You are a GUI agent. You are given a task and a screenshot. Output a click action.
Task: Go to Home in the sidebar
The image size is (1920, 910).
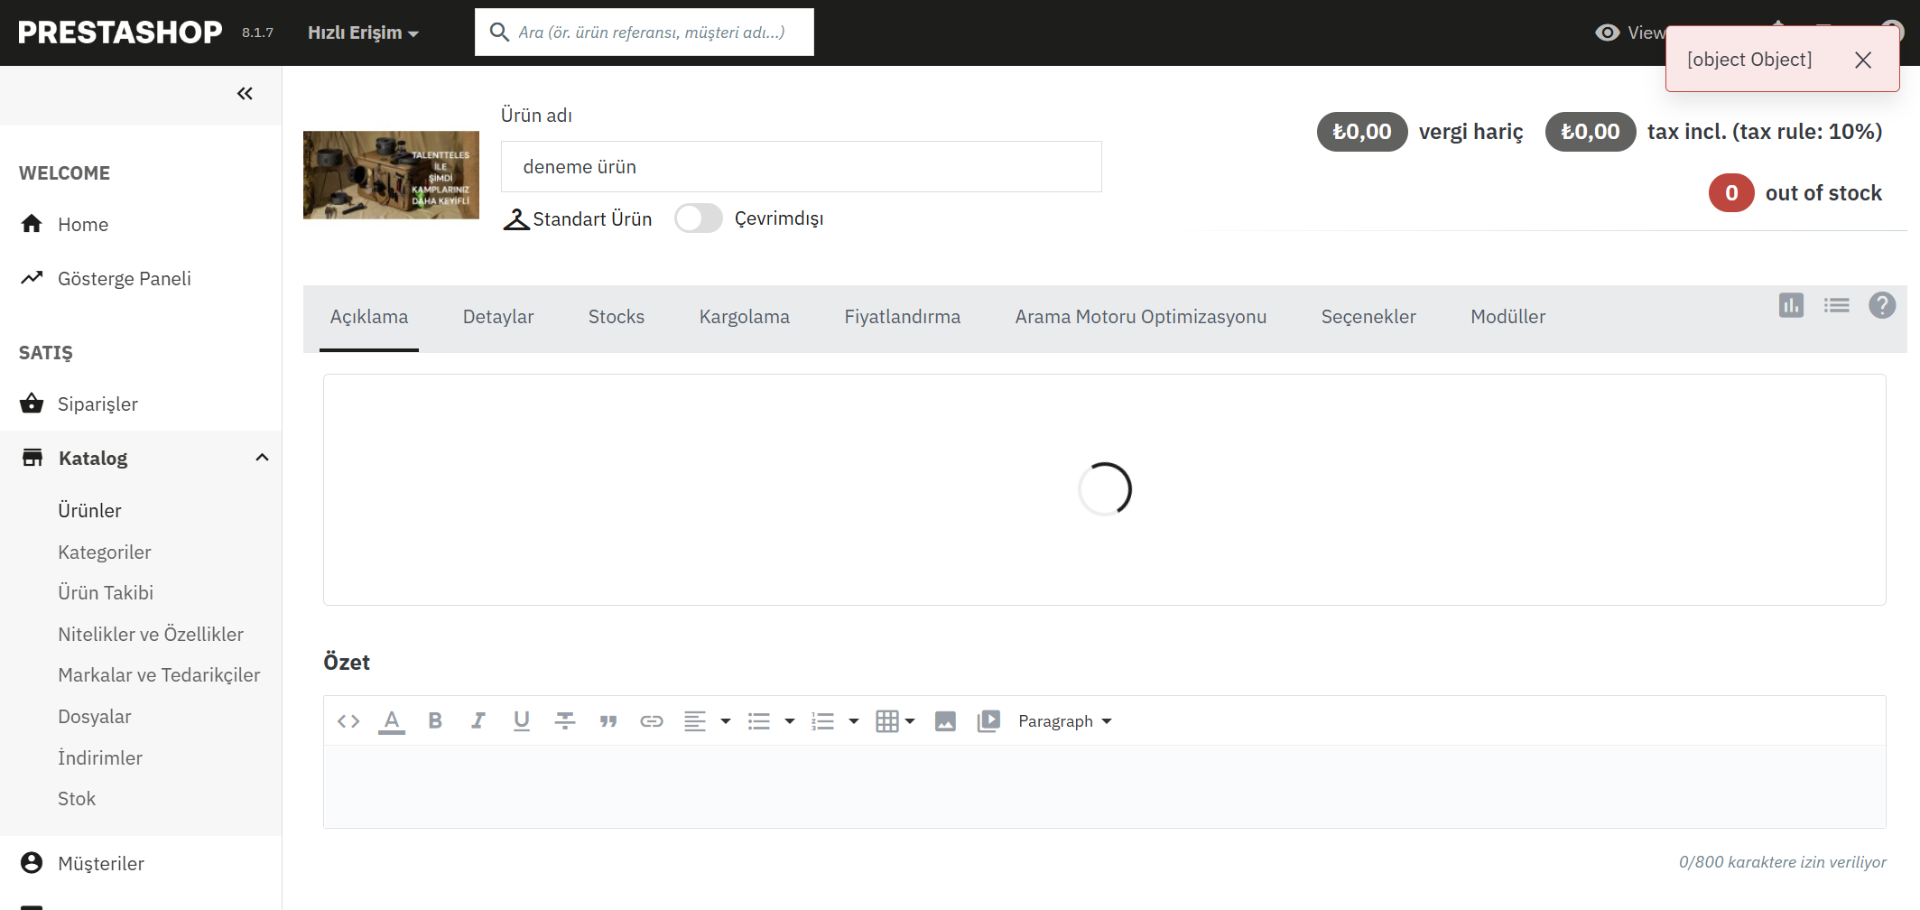pos(83,225)
